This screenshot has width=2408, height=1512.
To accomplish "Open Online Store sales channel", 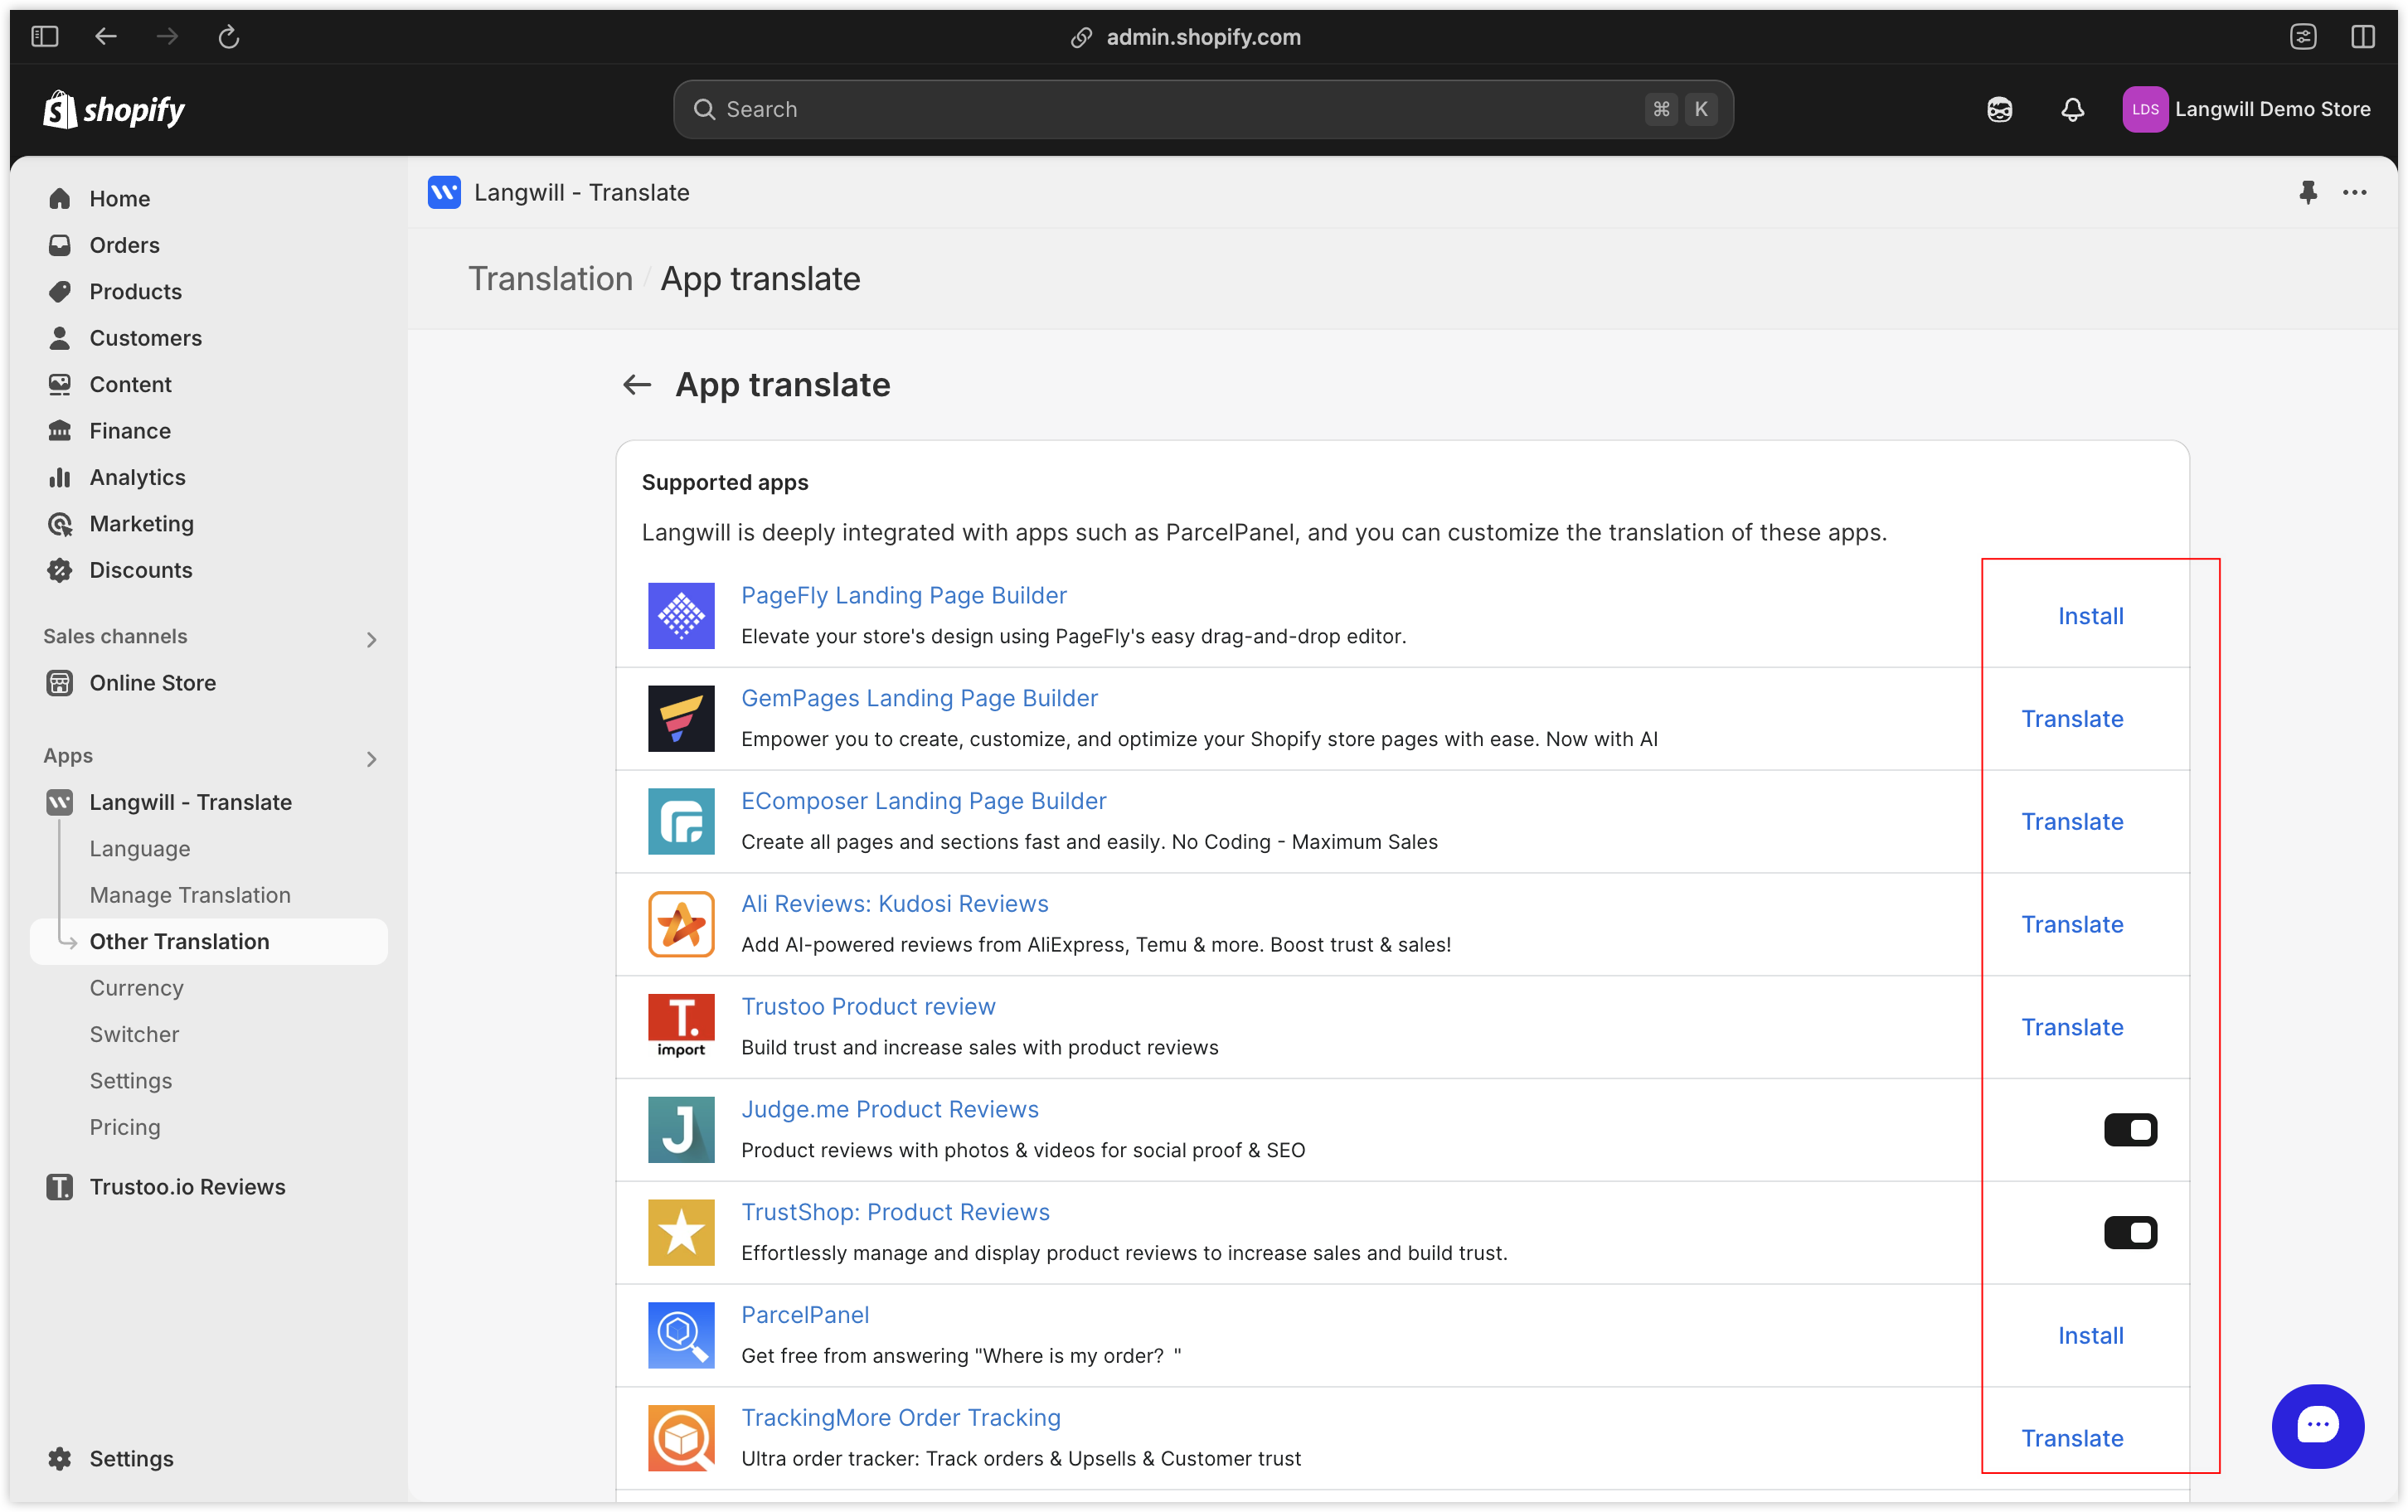I will pyautogui.click(x=209, y=683).
